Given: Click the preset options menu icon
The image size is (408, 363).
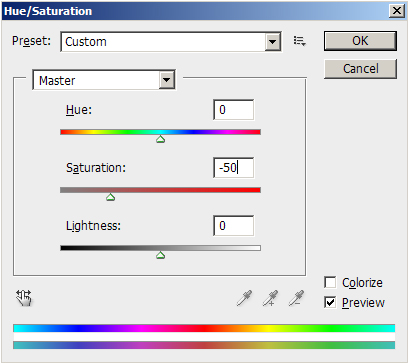Looking at the screenshot, I should click(300, 41).
